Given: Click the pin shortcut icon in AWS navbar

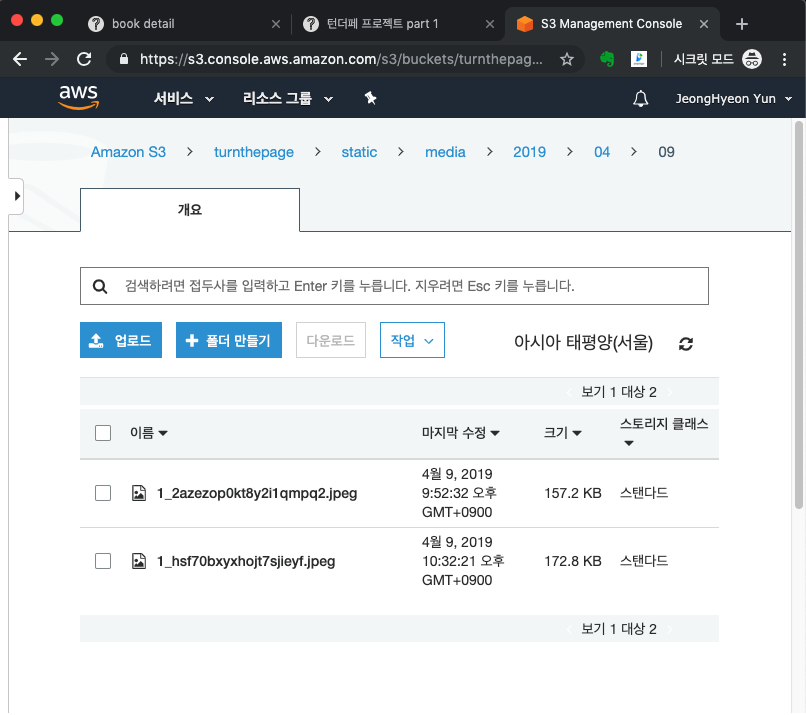Looking at the screenshot, I should [370, 98].
